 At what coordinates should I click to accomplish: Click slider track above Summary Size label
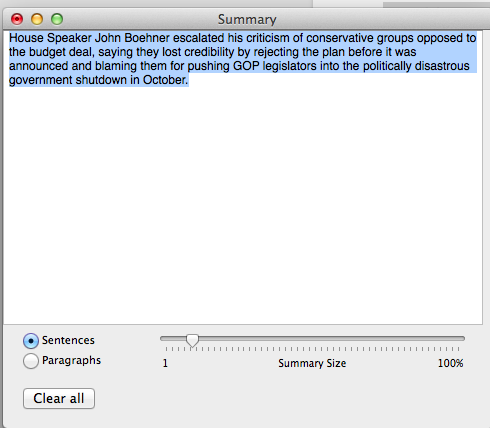[312, 338]
